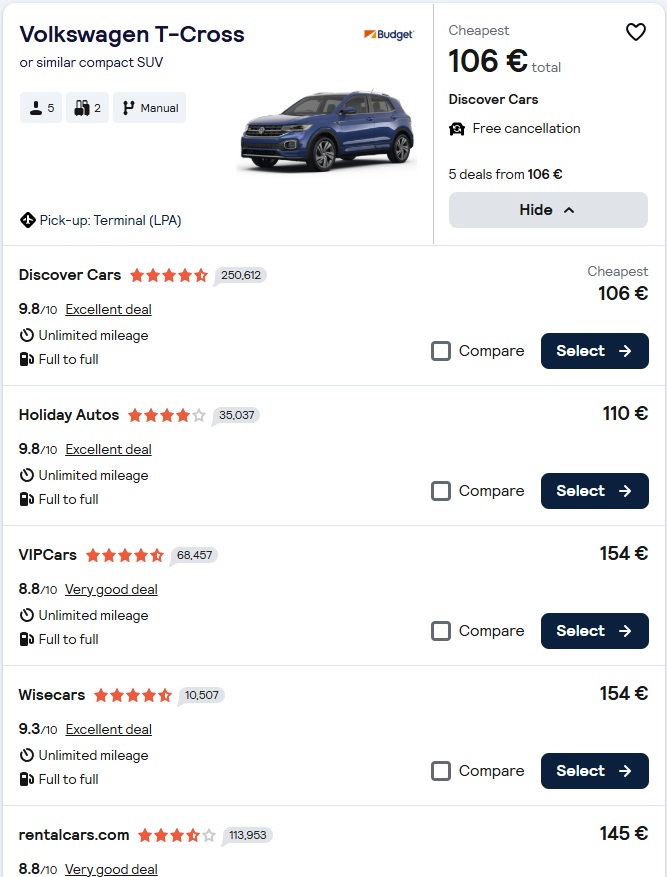Image resolution: width=667 pixels, height=877 pixels.
Task: Toggle Compare checkbox for Wisecars
Action: click(x=441, y=771)
